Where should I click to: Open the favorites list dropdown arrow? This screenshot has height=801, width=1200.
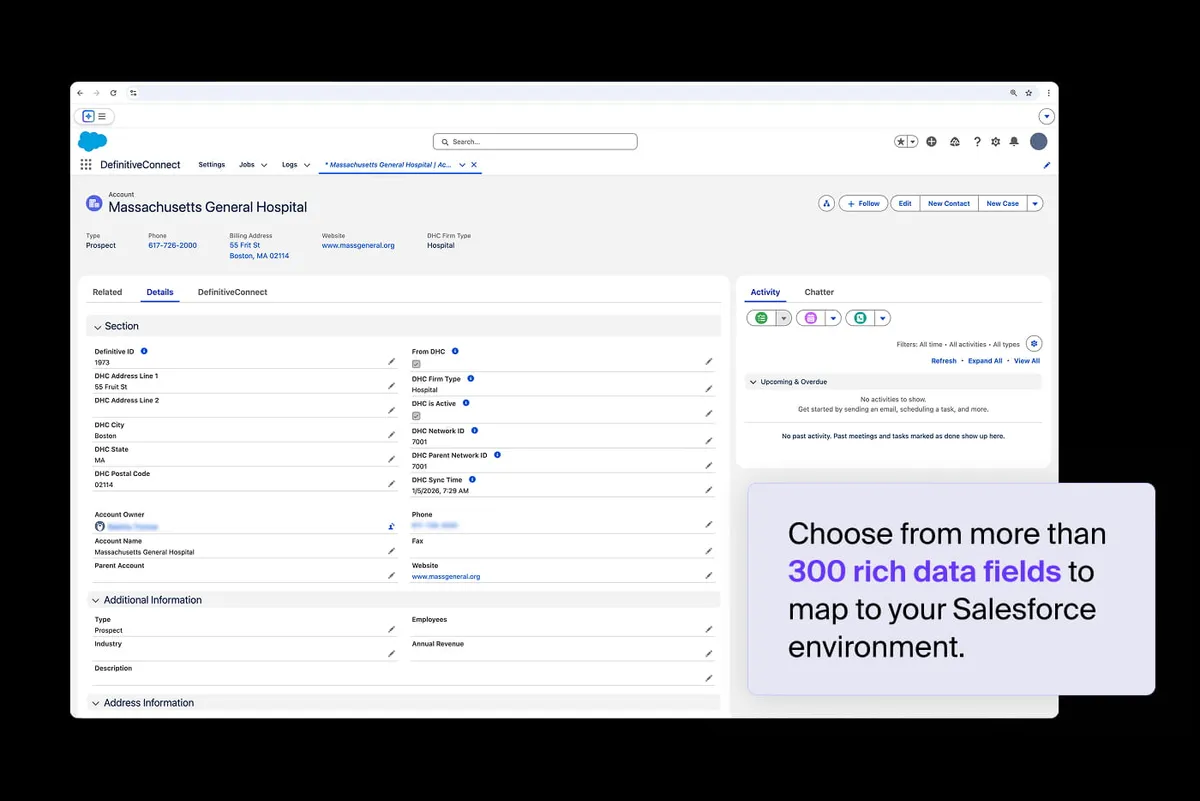click(912, 142)
